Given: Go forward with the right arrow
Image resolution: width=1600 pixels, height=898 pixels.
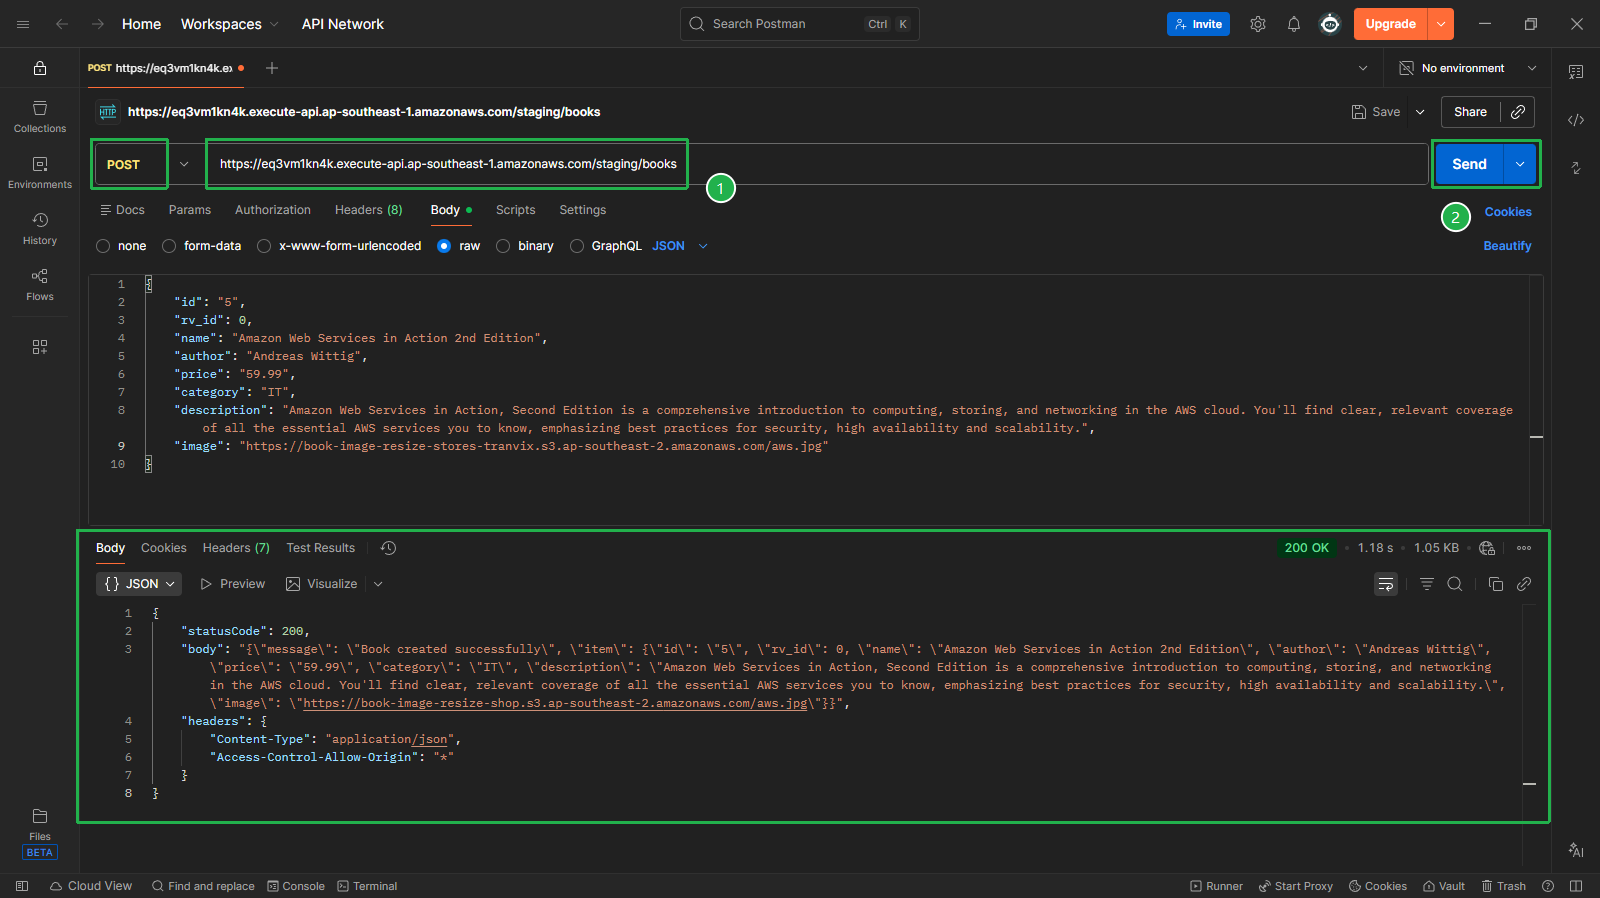Looking at the screenshot, I should (97, 24).
